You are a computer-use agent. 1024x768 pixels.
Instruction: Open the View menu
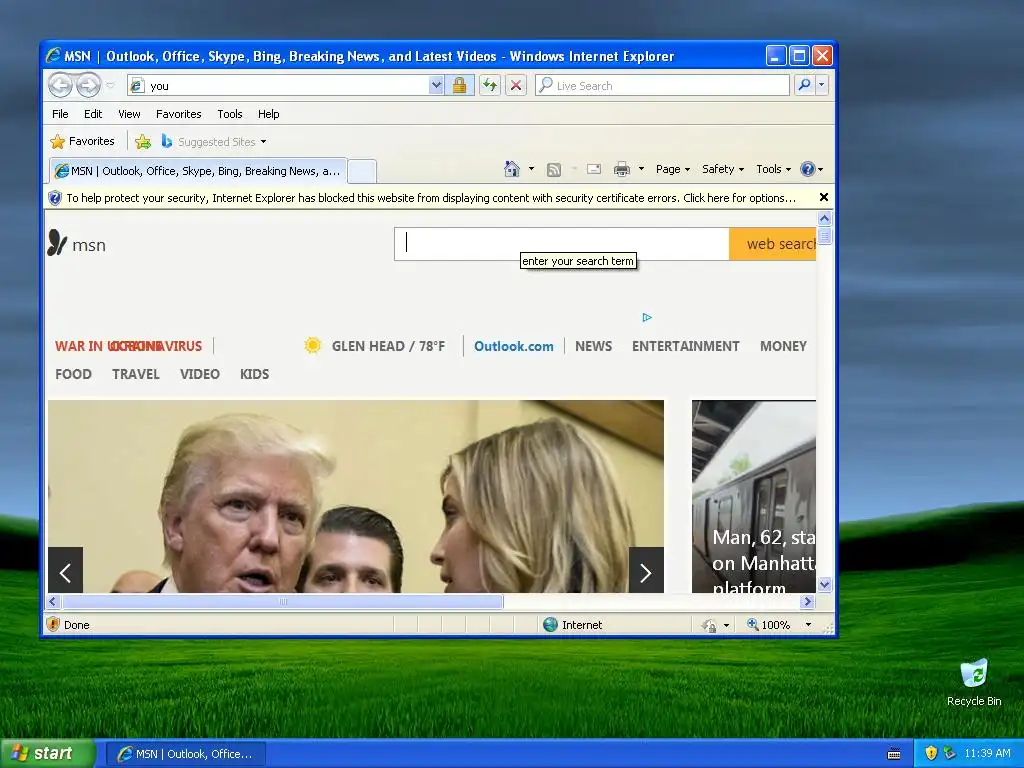point(129,114)
